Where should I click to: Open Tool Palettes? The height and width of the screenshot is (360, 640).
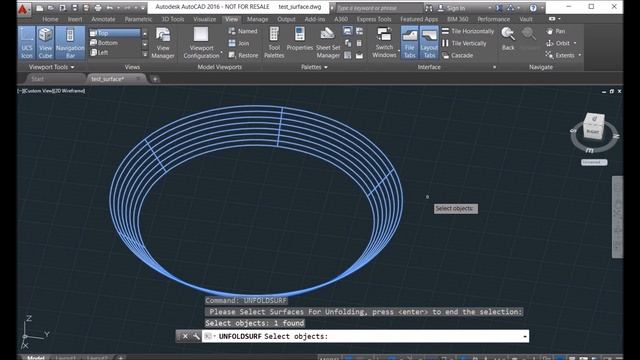click(x=274, y=43)
